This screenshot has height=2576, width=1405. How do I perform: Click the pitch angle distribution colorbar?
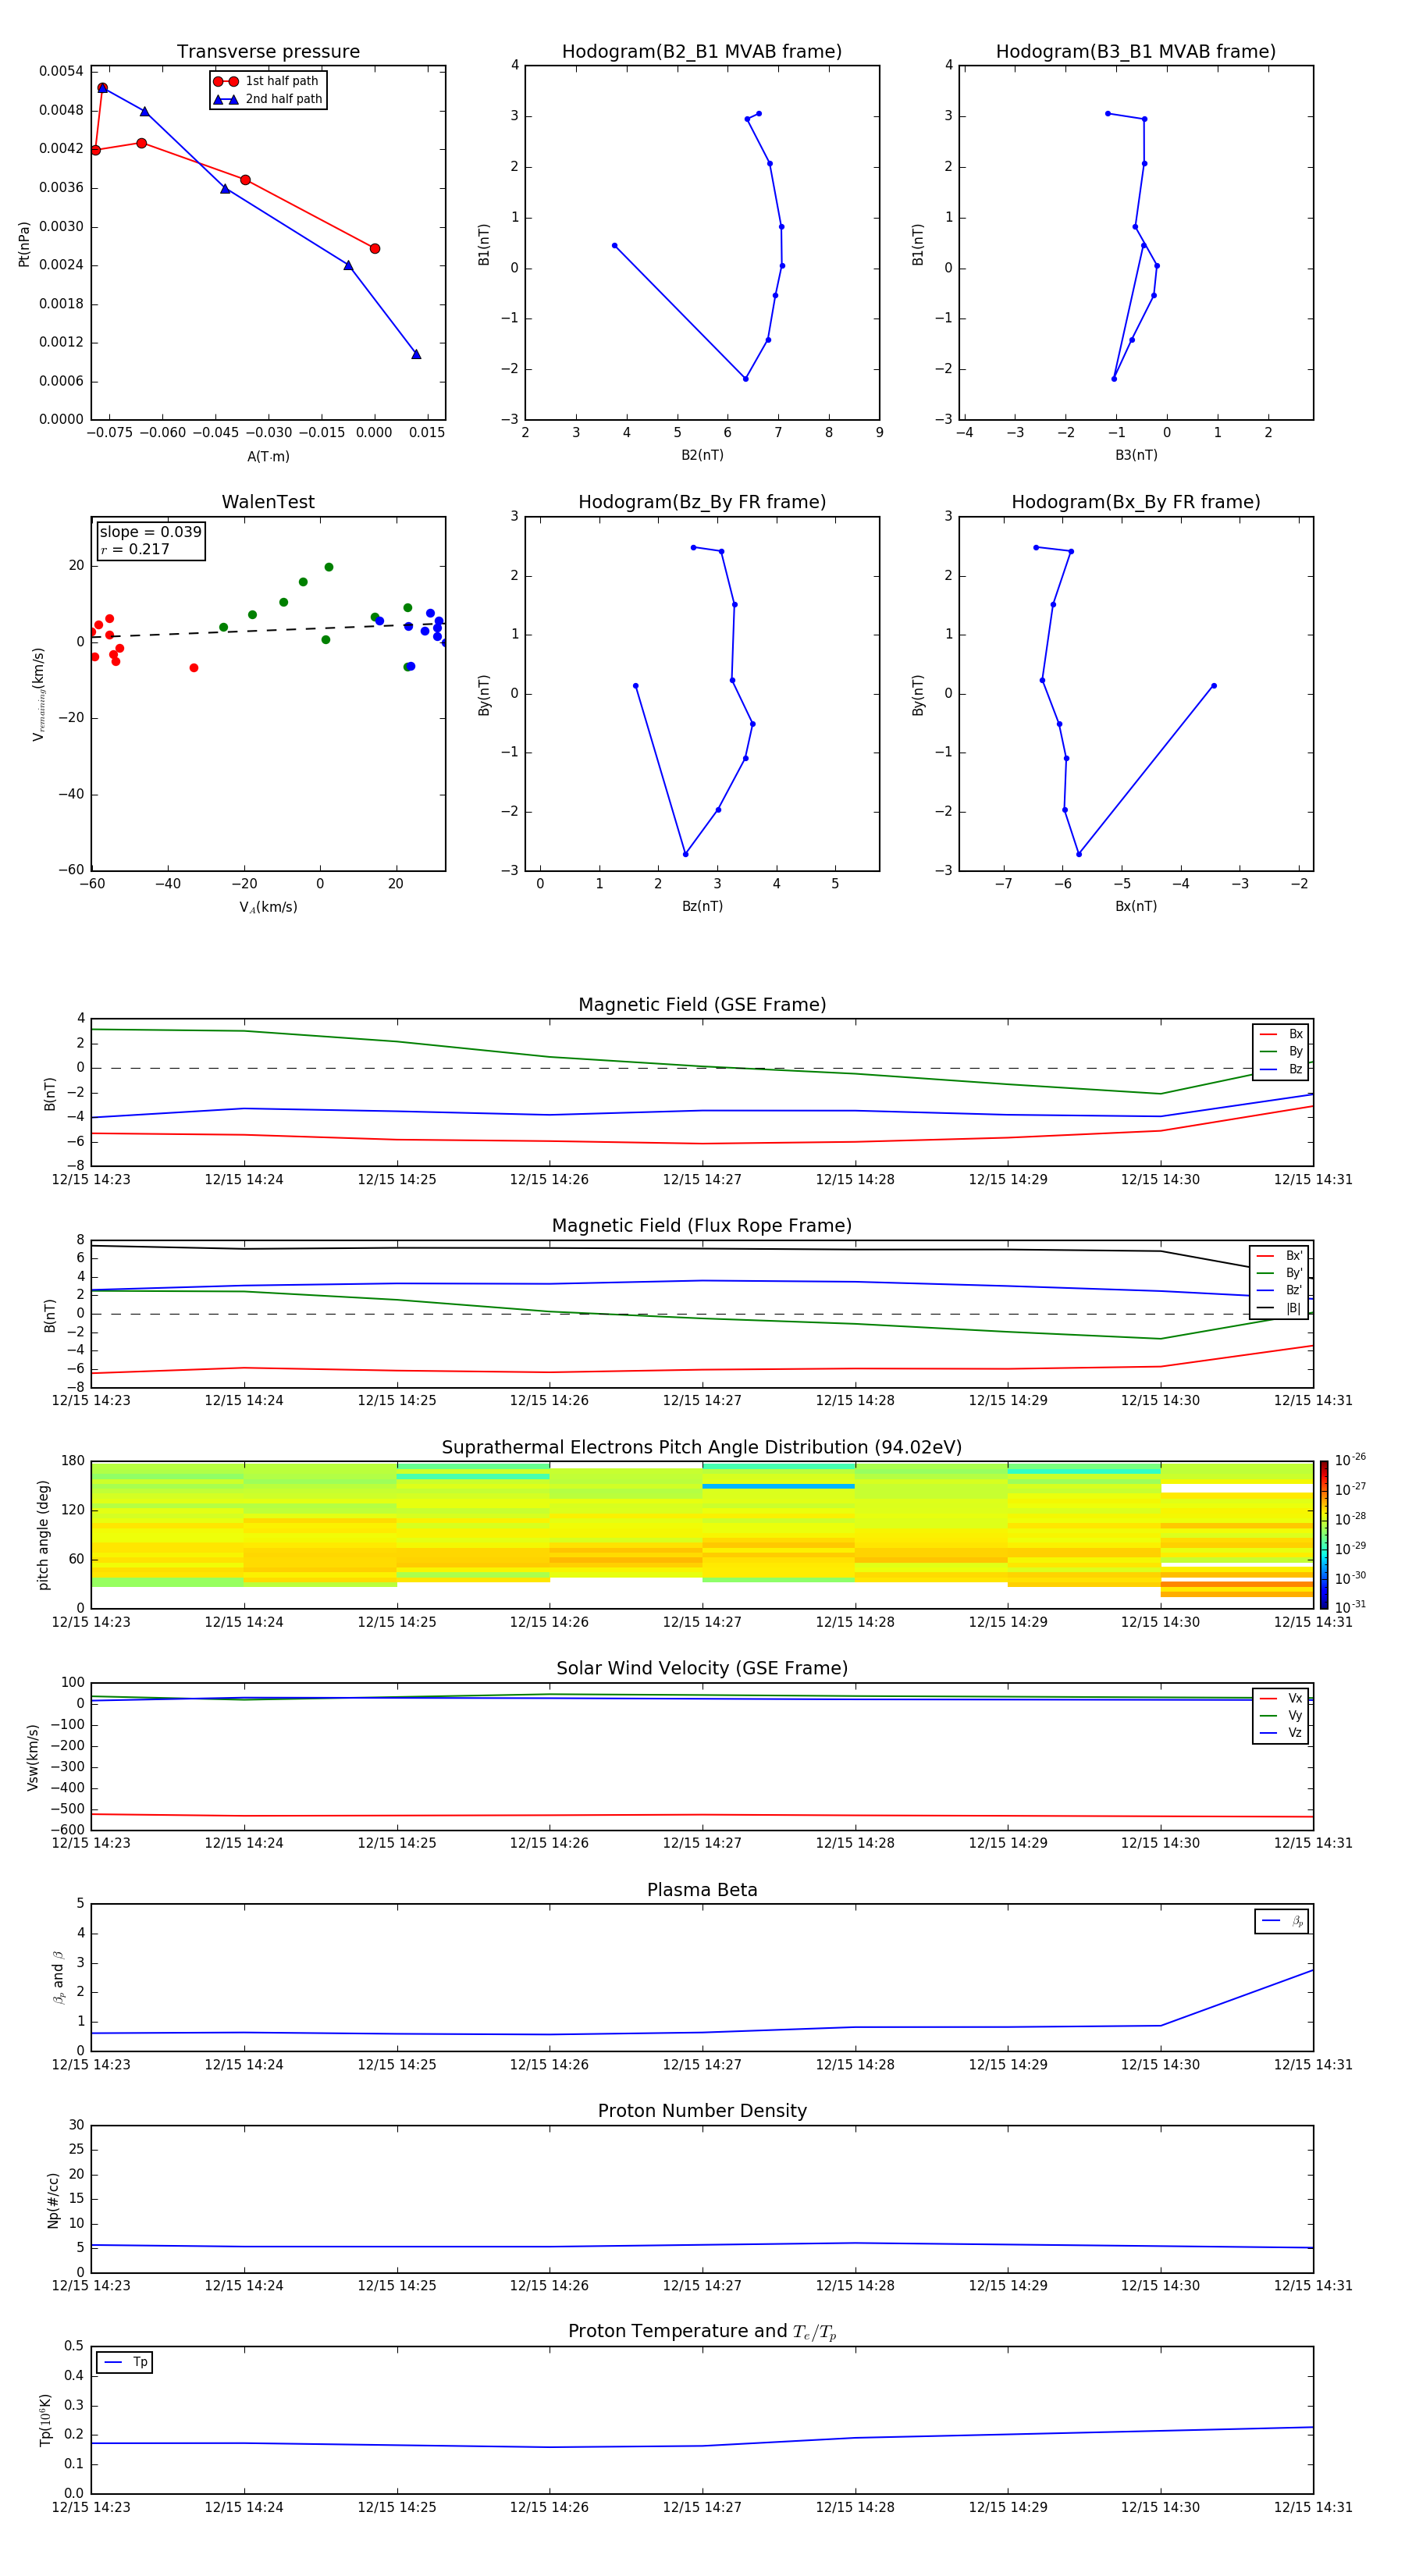click(1323, 1534)
